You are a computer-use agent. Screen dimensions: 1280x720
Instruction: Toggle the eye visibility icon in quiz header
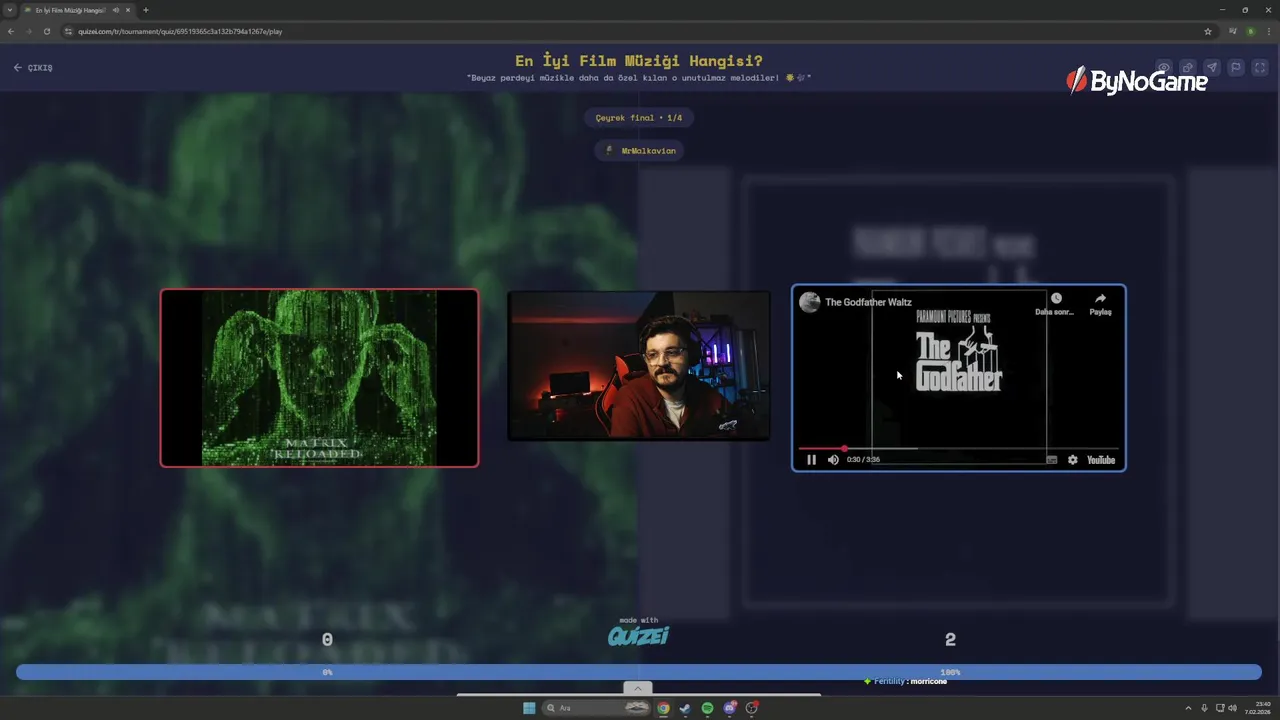click(x=1164, y=68)
